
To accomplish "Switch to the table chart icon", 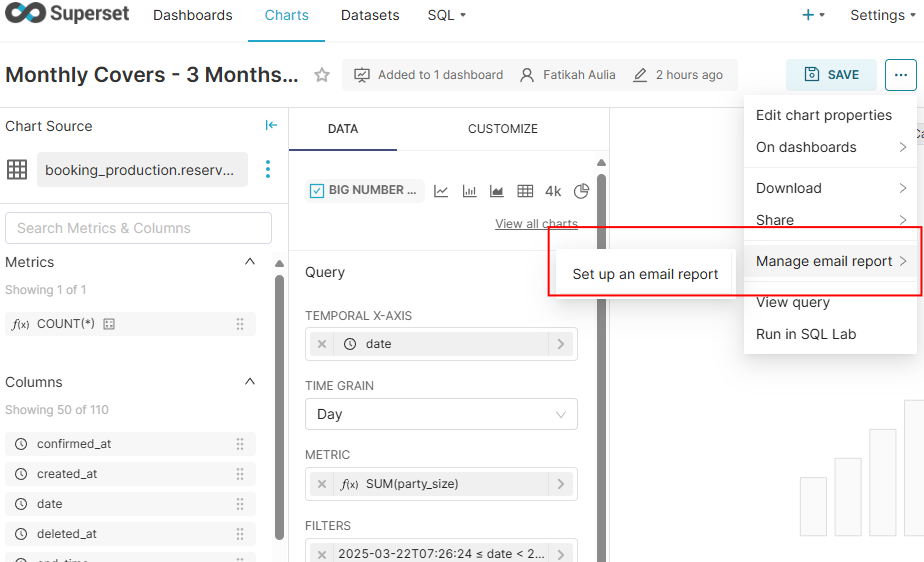I will [525, 191].
